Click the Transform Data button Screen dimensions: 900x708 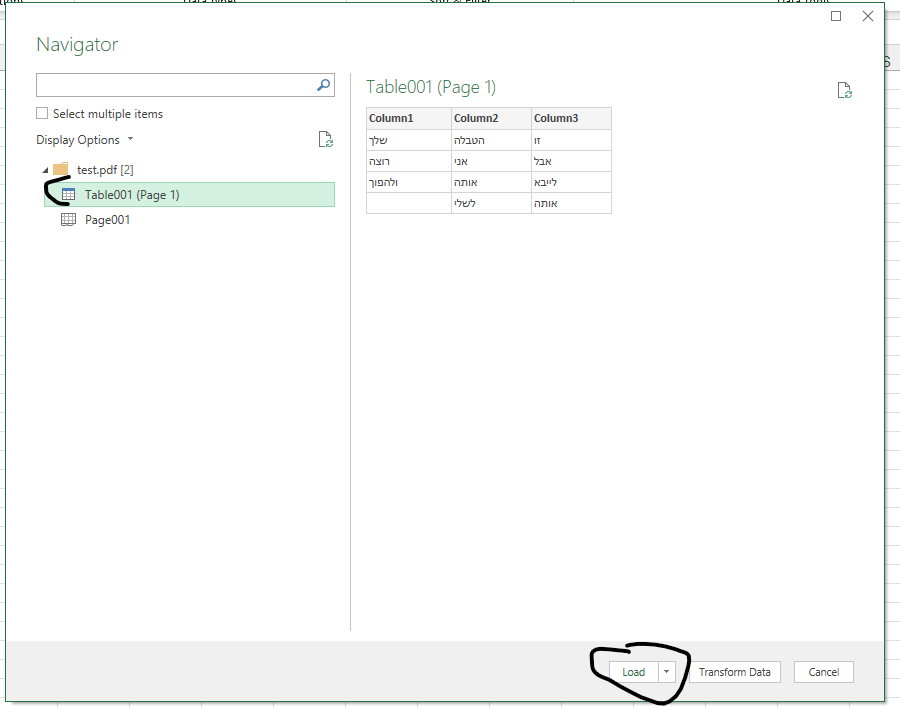(x=735, y=672)
